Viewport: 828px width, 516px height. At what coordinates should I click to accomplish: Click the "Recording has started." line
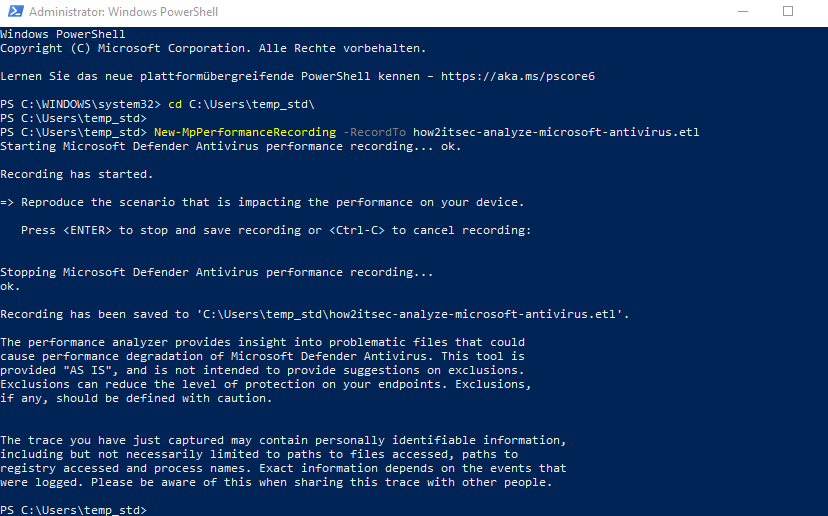pyautogui.click(x=77, y=174)
